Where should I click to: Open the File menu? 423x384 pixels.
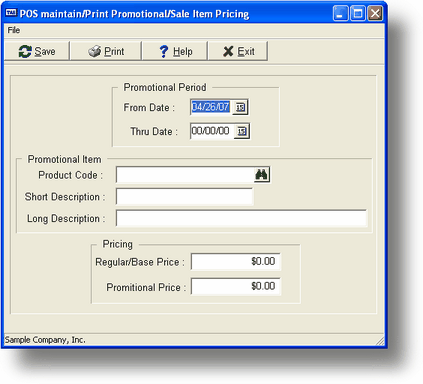[x=14, y=30]
